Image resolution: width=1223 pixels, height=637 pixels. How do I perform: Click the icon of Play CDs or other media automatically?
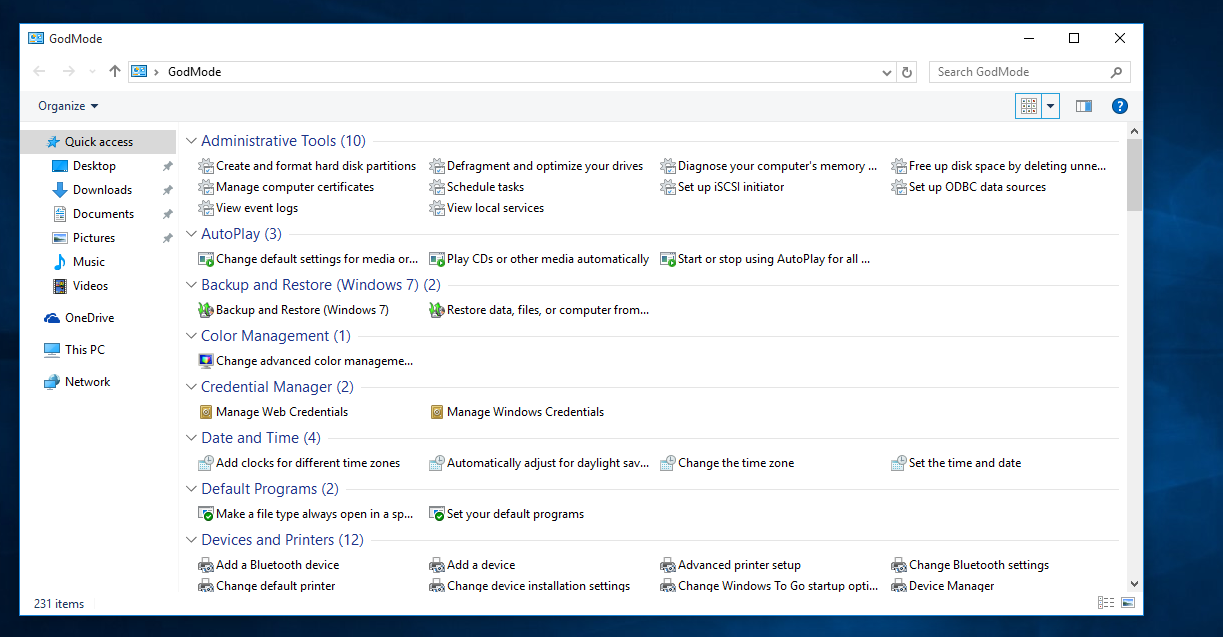tap(437, 259)
